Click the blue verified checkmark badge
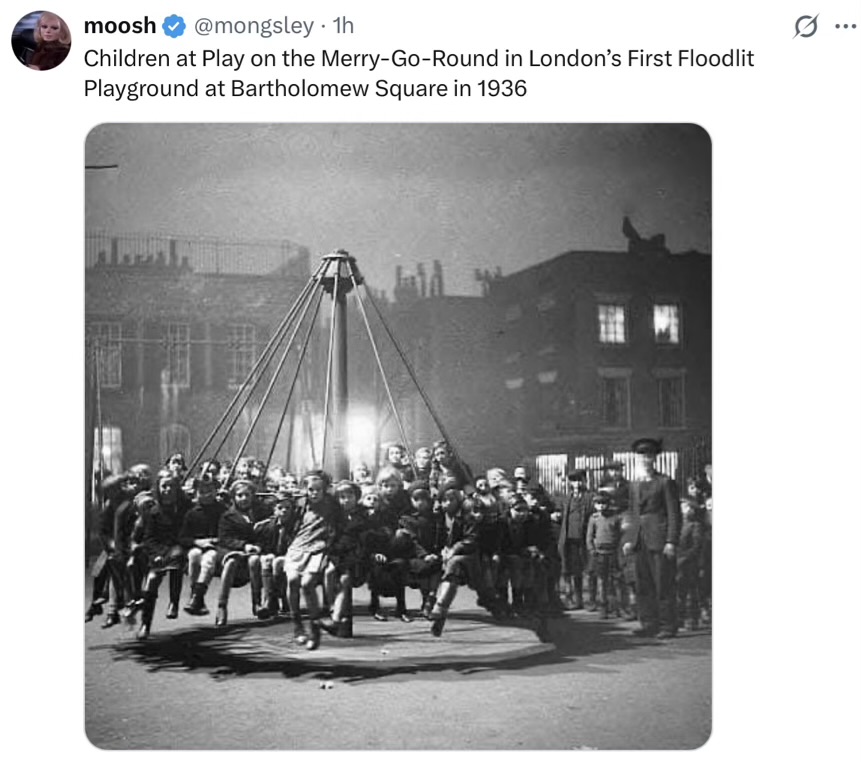 click(x=174, y=26)
